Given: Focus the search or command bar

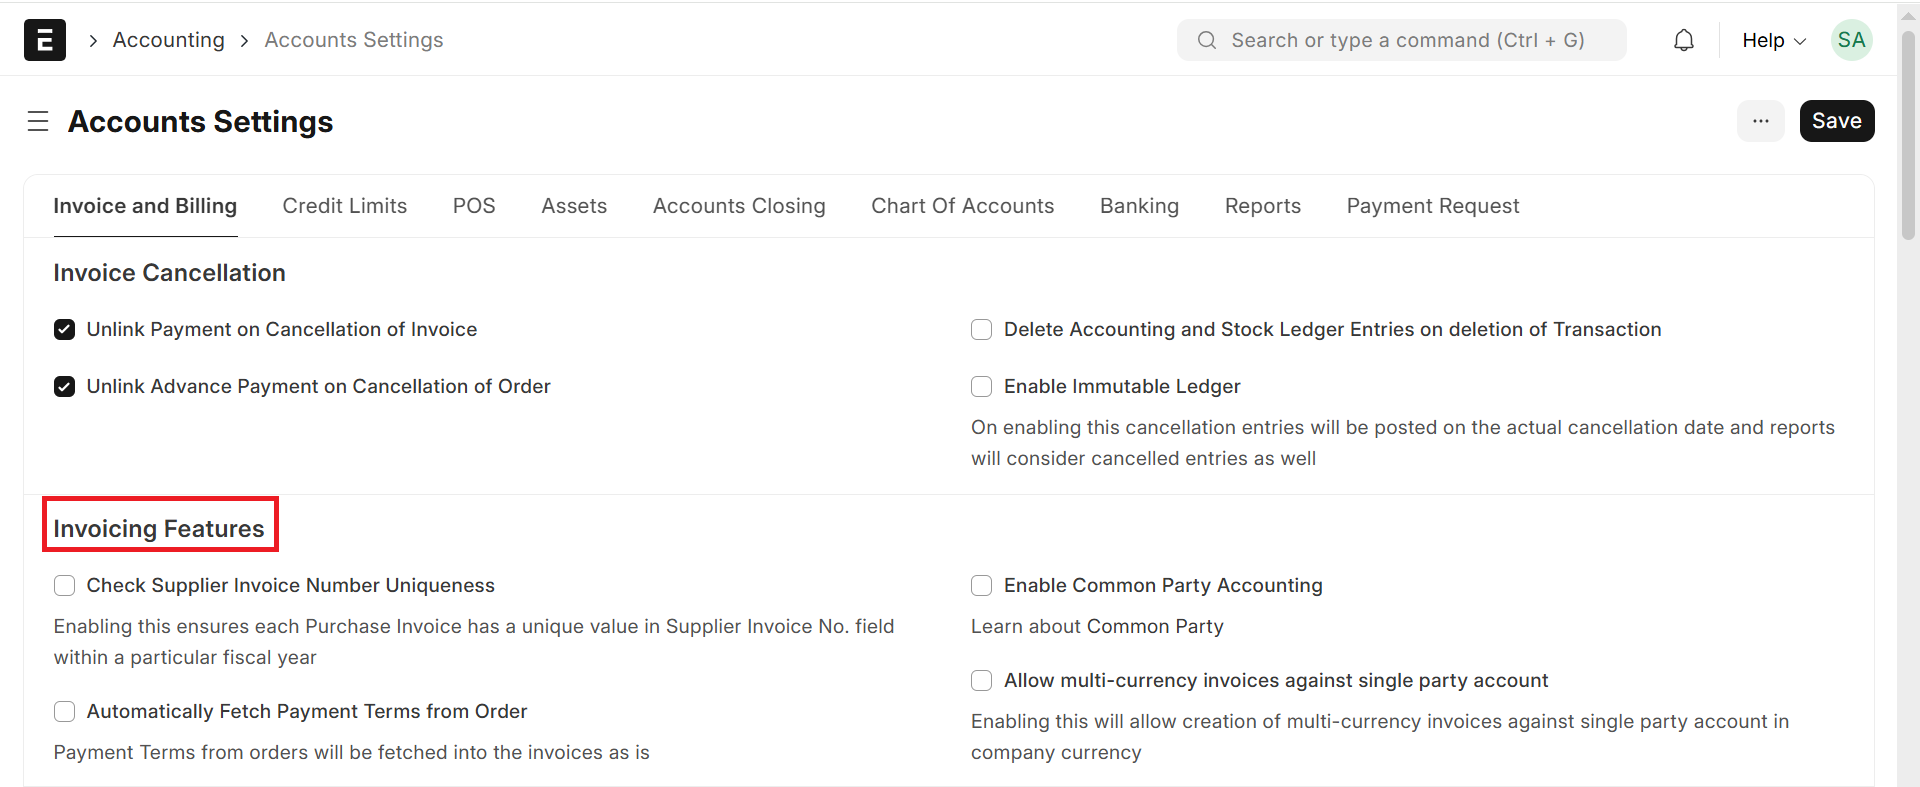Looking at the screenshot, I should 1401,40.
